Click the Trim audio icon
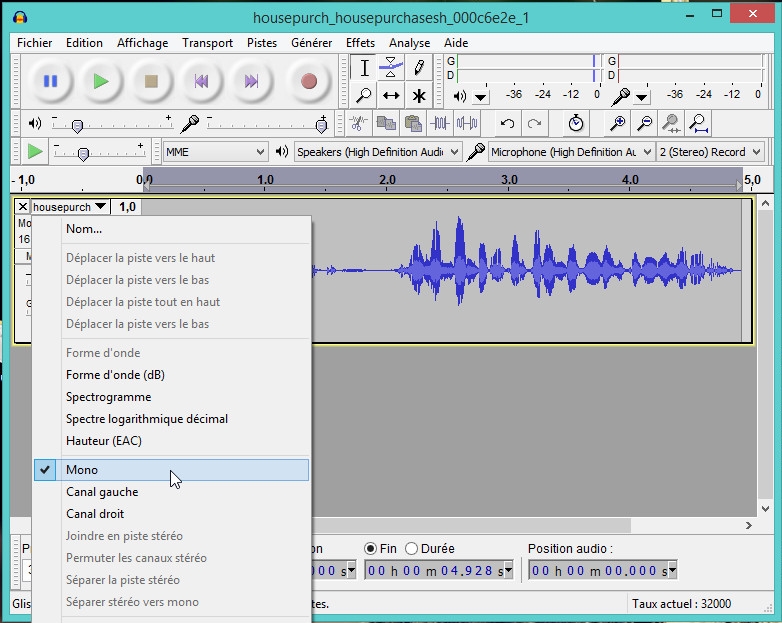The width and height of the screenshot is (782, 623). (x=440, y=123)
